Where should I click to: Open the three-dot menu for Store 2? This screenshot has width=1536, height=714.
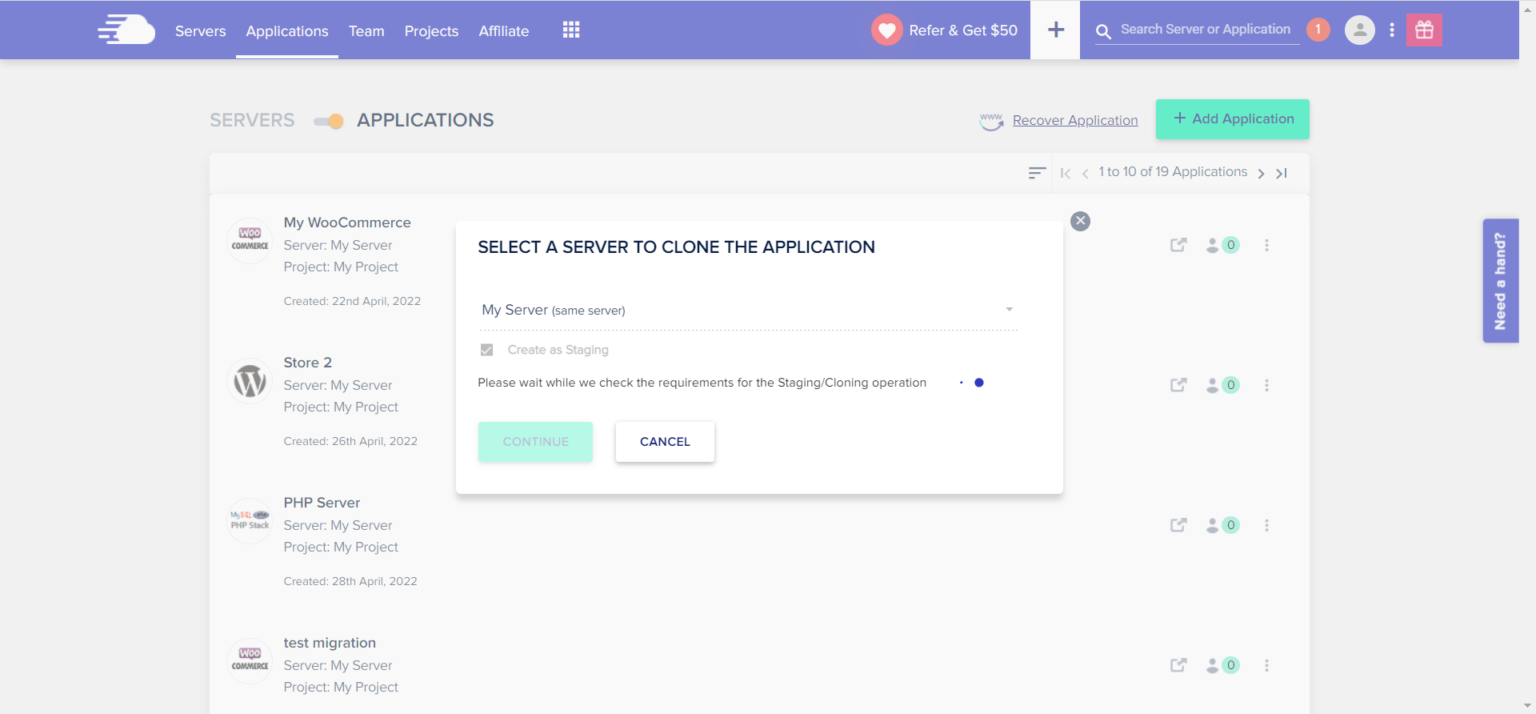[1267, 384]
